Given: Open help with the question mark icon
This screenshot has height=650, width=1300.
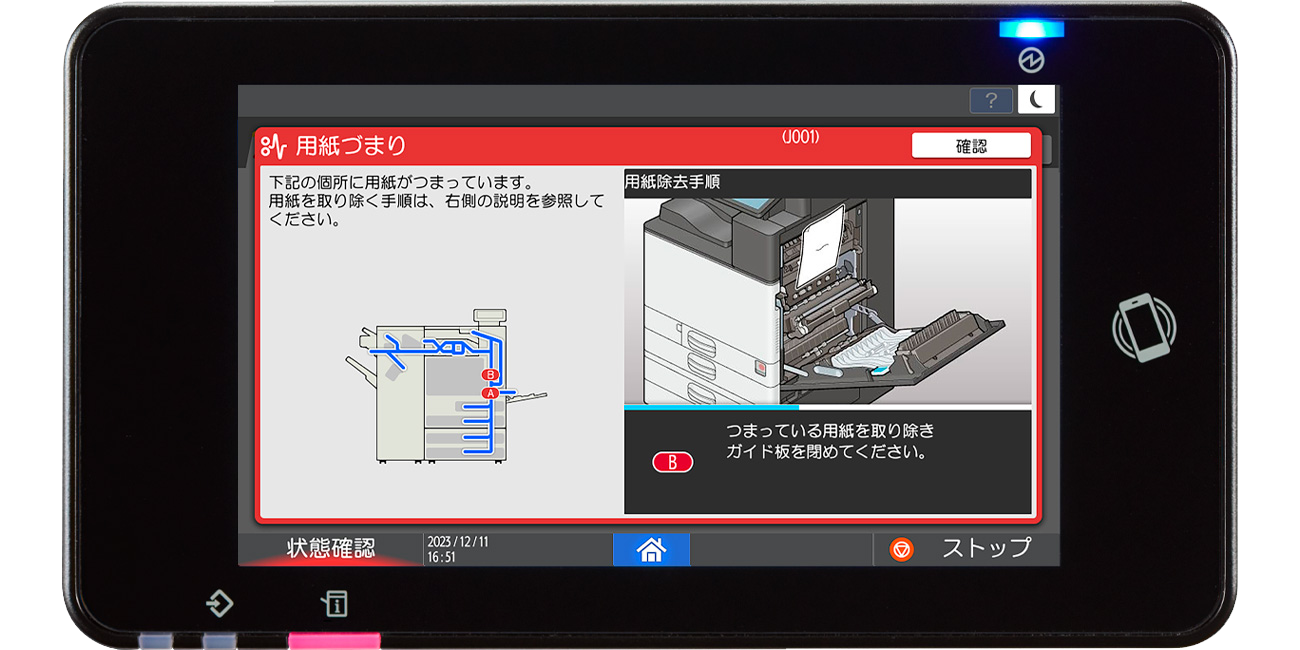Looking at the screenshot, I should click(x=990, y=100).
